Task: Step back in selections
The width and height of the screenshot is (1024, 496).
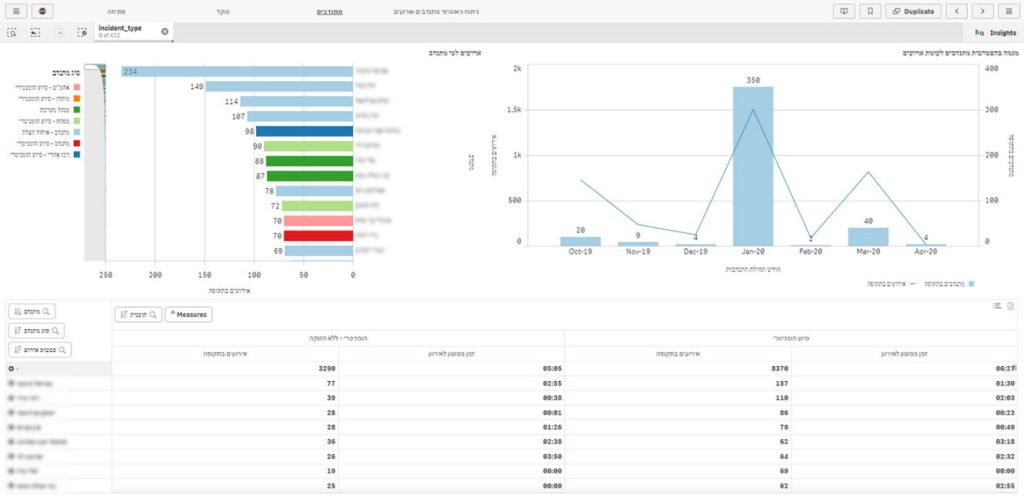Action: [35, 32]
